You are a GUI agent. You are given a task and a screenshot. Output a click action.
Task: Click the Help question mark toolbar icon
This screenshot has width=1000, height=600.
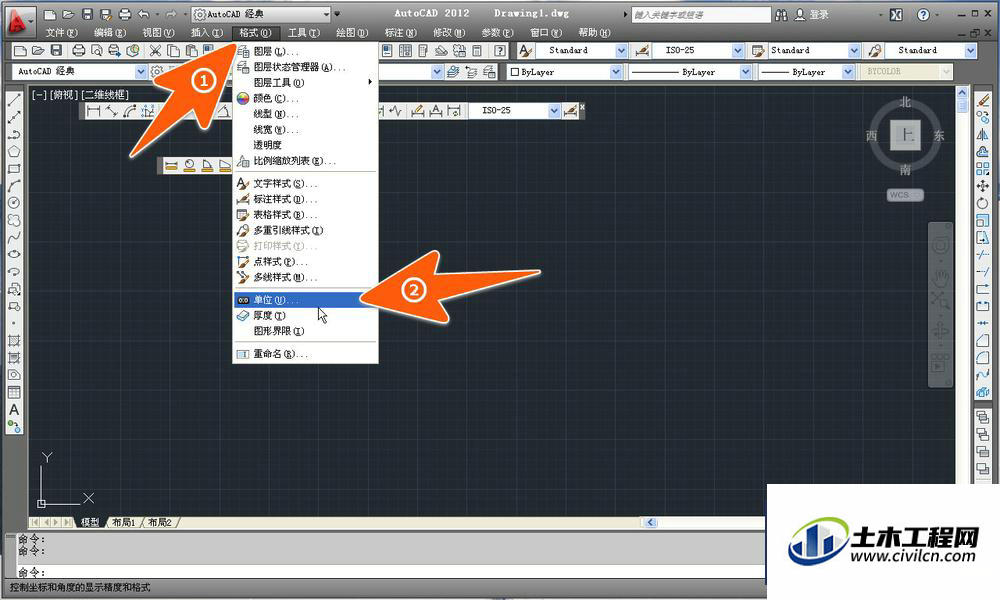pos(501,50)
